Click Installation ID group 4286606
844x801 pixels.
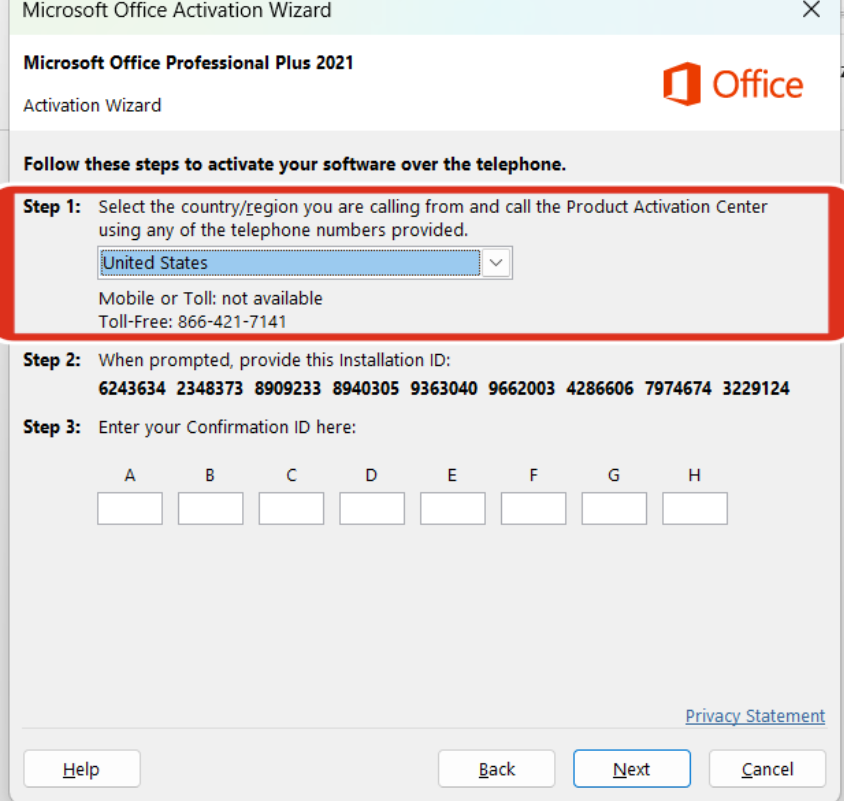[600, 388]
